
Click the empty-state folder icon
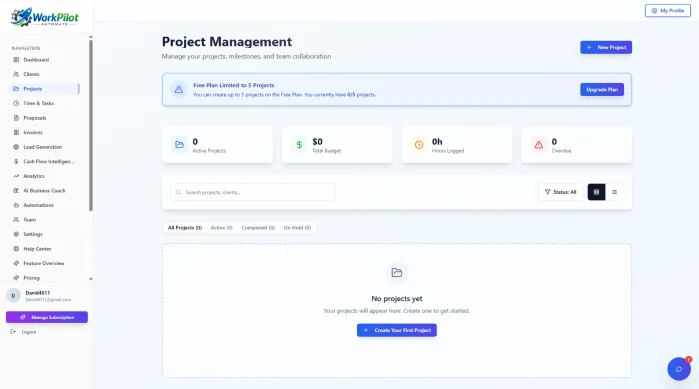pyautogui.click(x=397, y=273)
